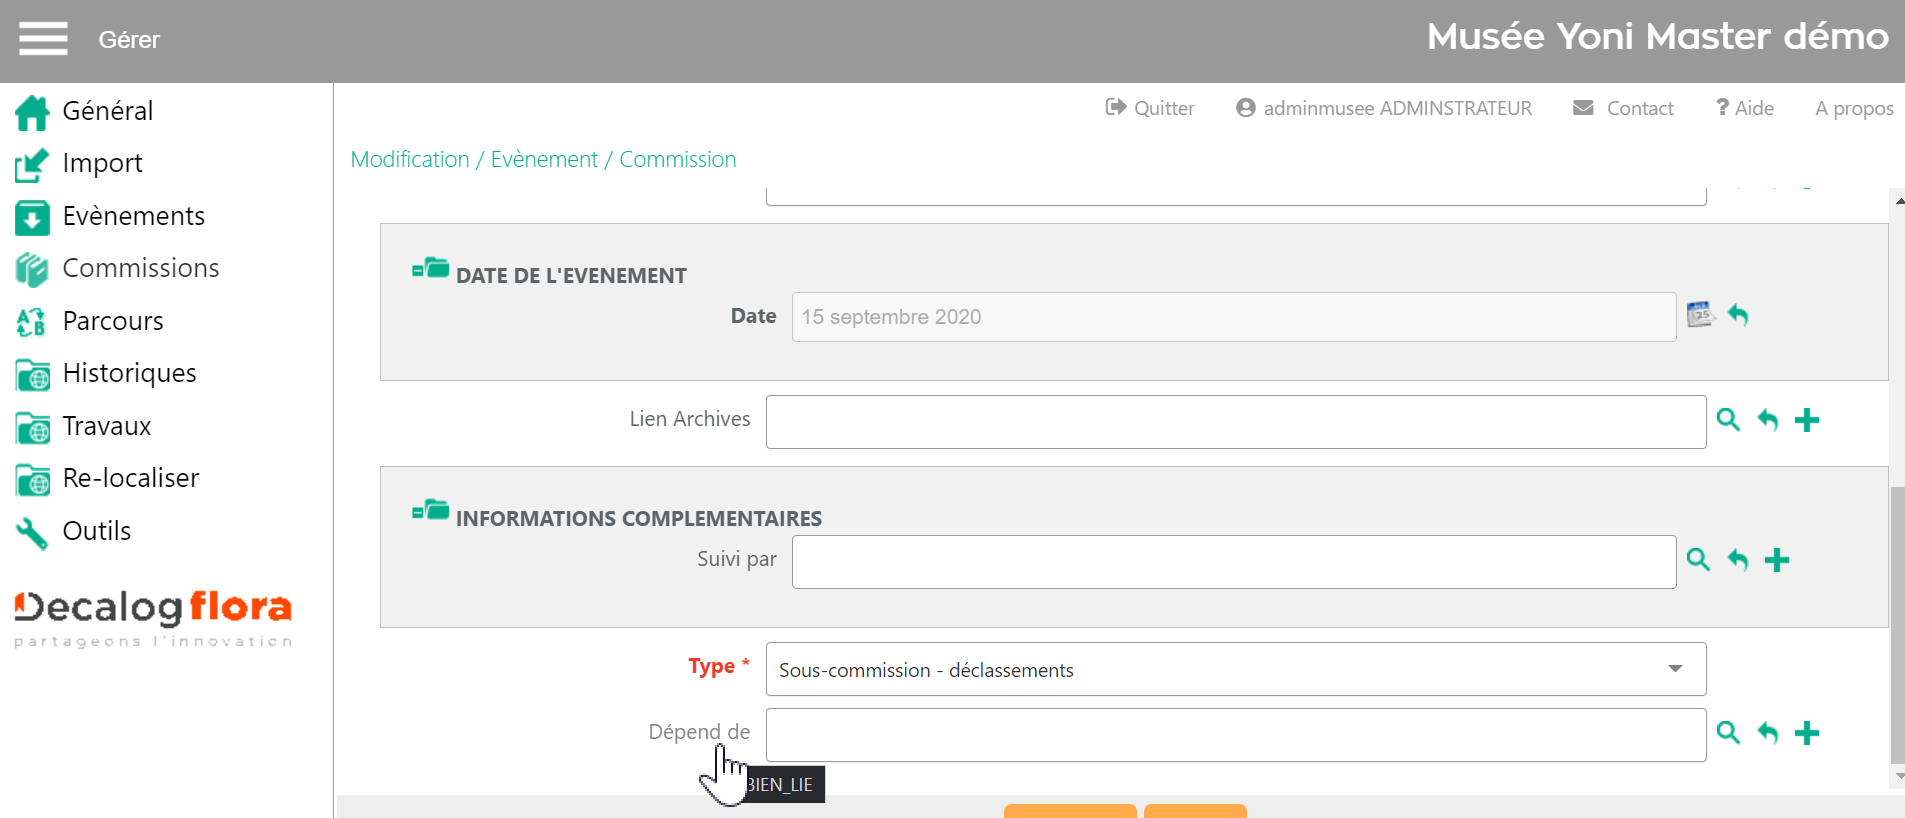
Task: Click plus icon beside Suivi par
Action: (1776, 560)
